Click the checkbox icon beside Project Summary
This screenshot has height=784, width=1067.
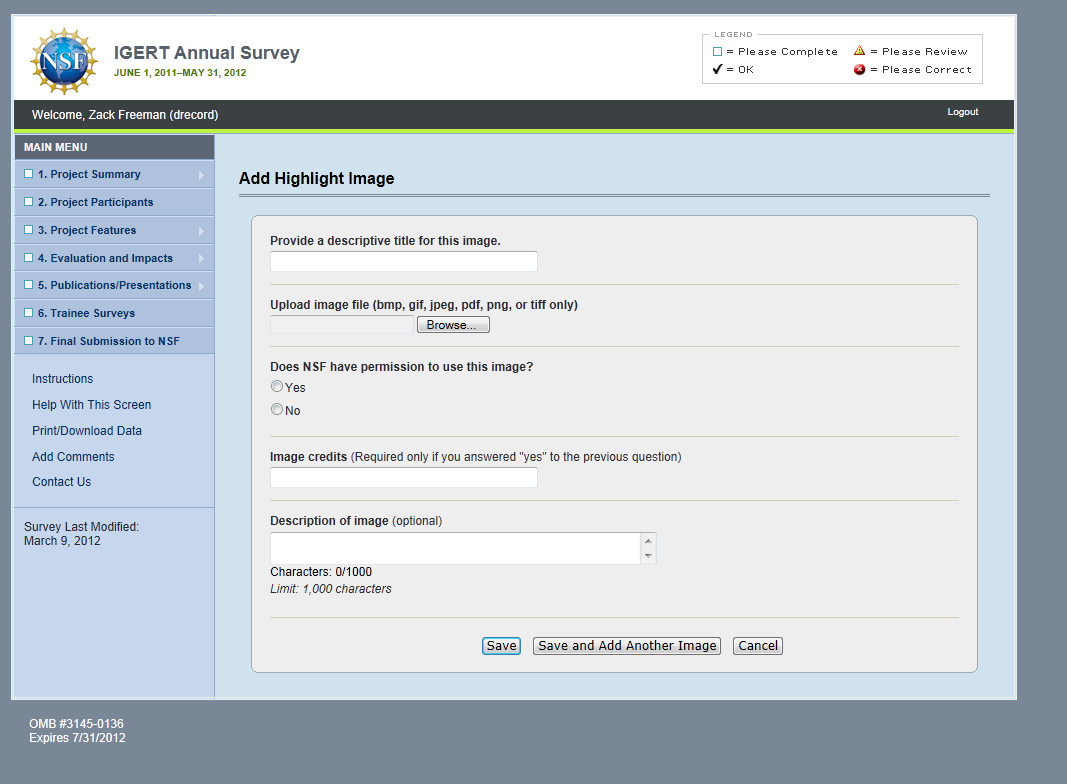(29, 174)
